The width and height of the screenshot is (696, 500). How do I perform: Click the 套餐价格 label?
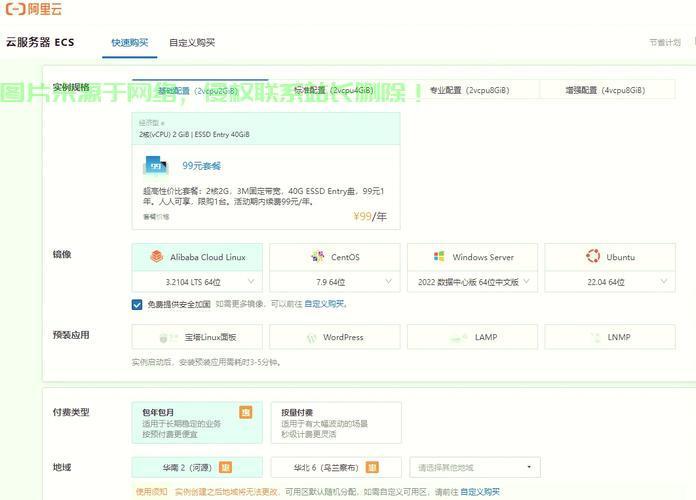coord(156,217)
